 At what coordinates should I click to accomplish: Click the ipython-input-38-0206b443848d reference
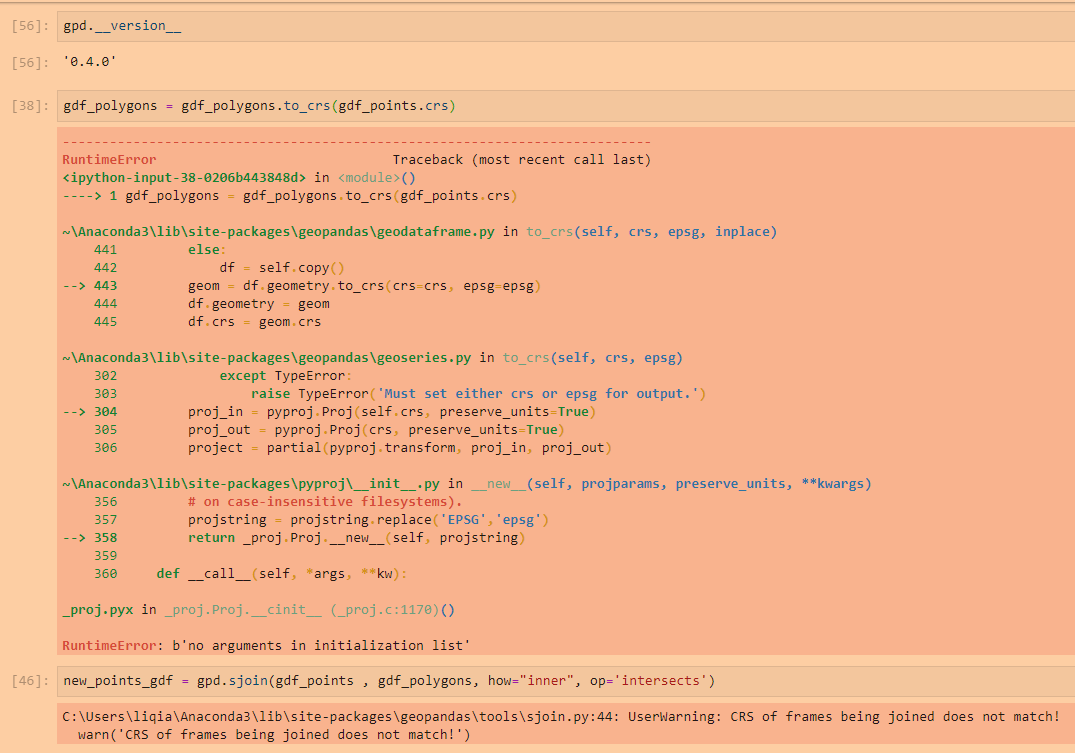tap(184, 178)
